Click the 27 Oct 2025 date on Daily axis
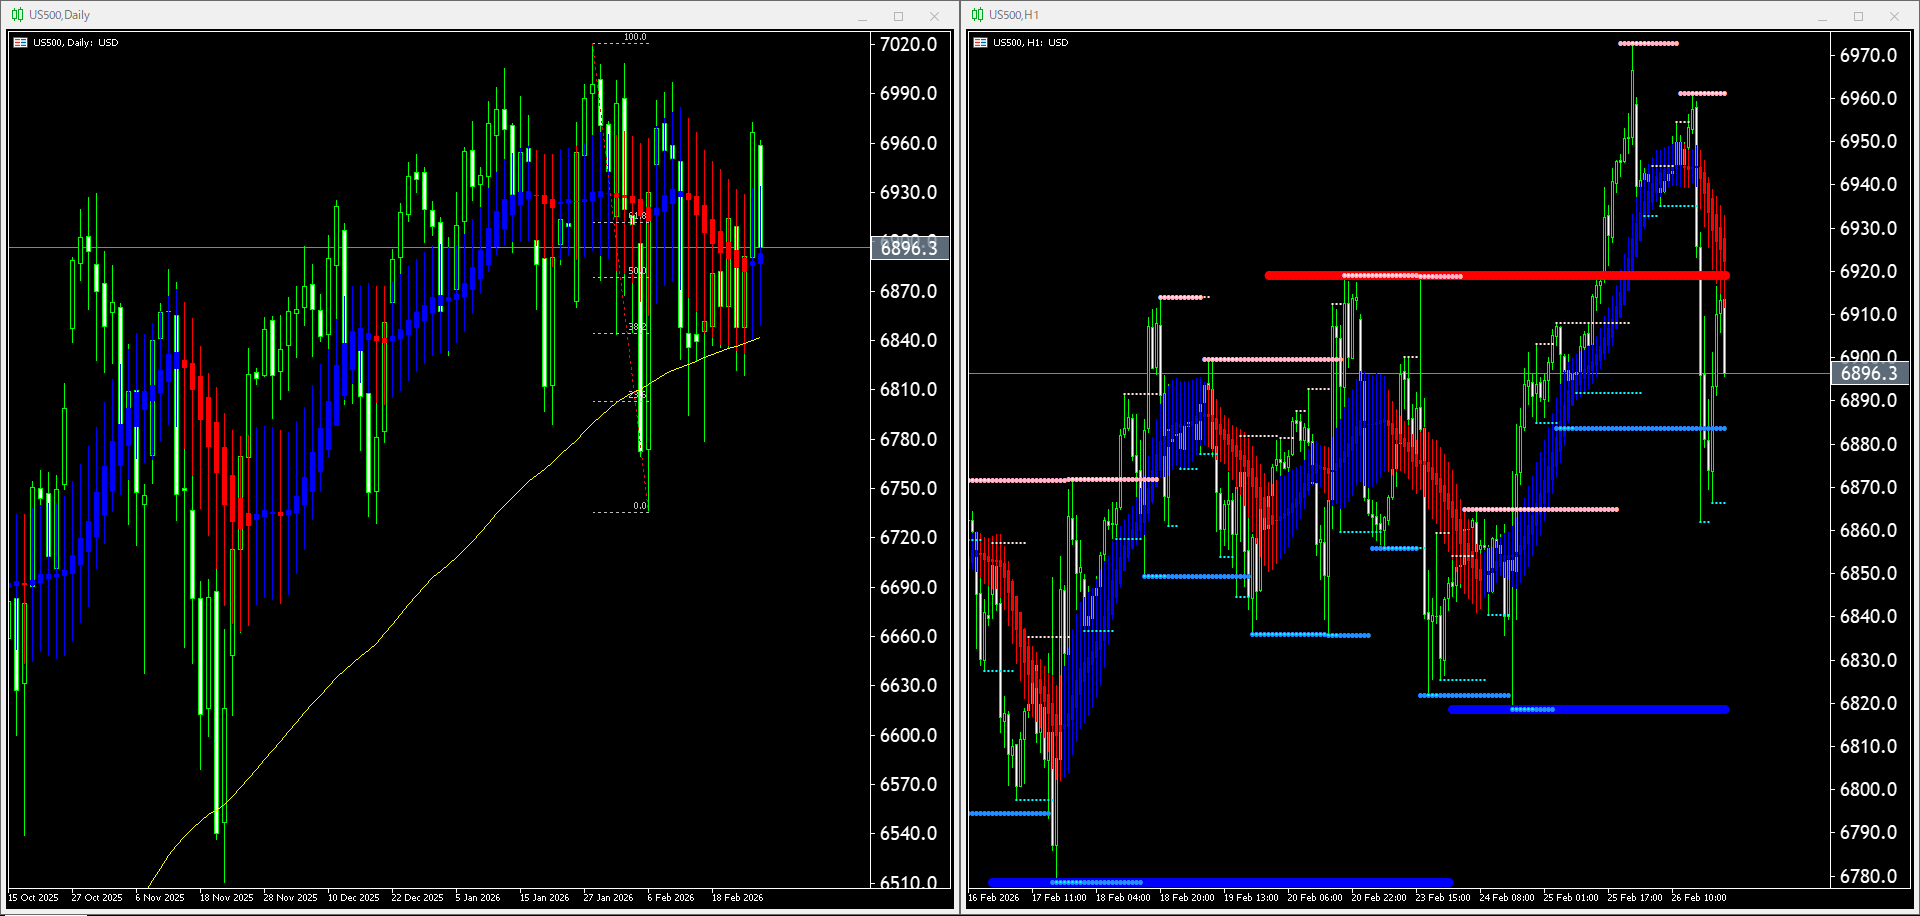The image size is (1920, 916). coord(97,898)
